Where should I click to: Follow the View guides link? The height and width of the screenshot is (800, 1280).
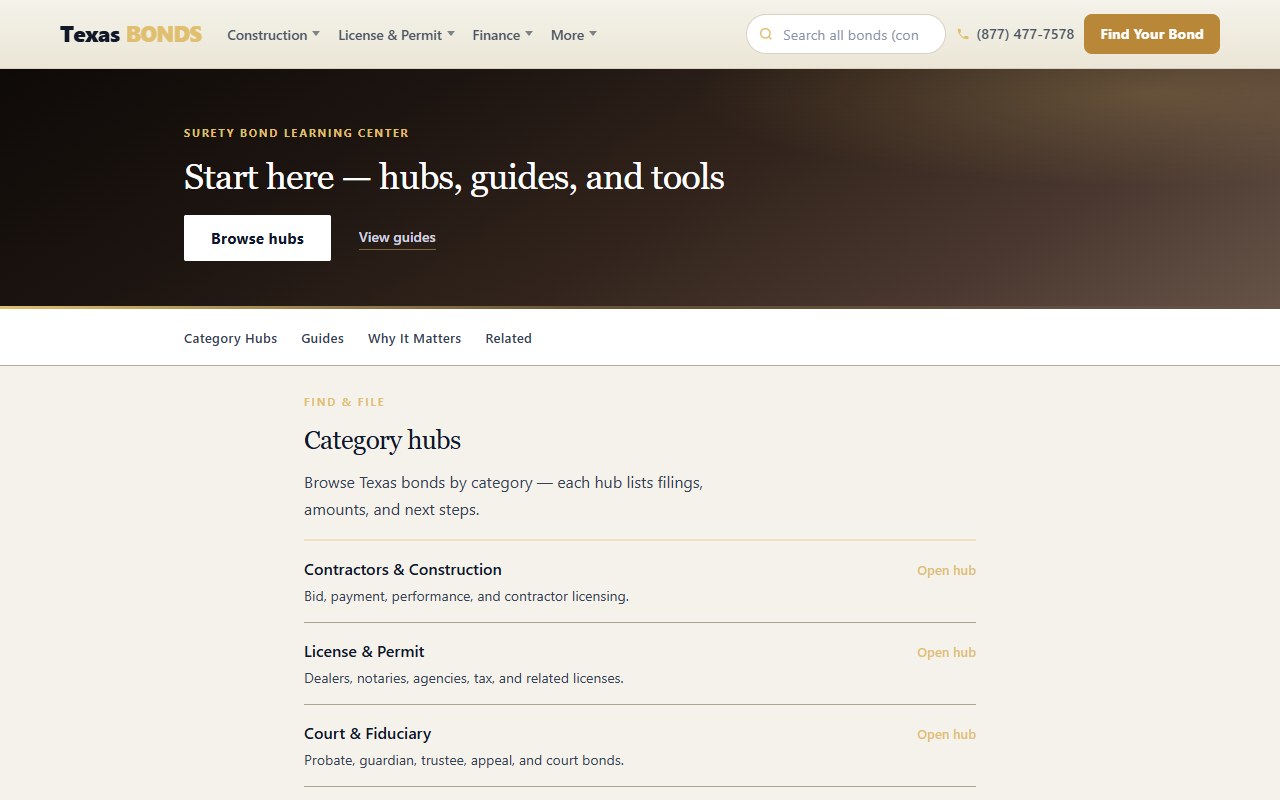point(397,238)
